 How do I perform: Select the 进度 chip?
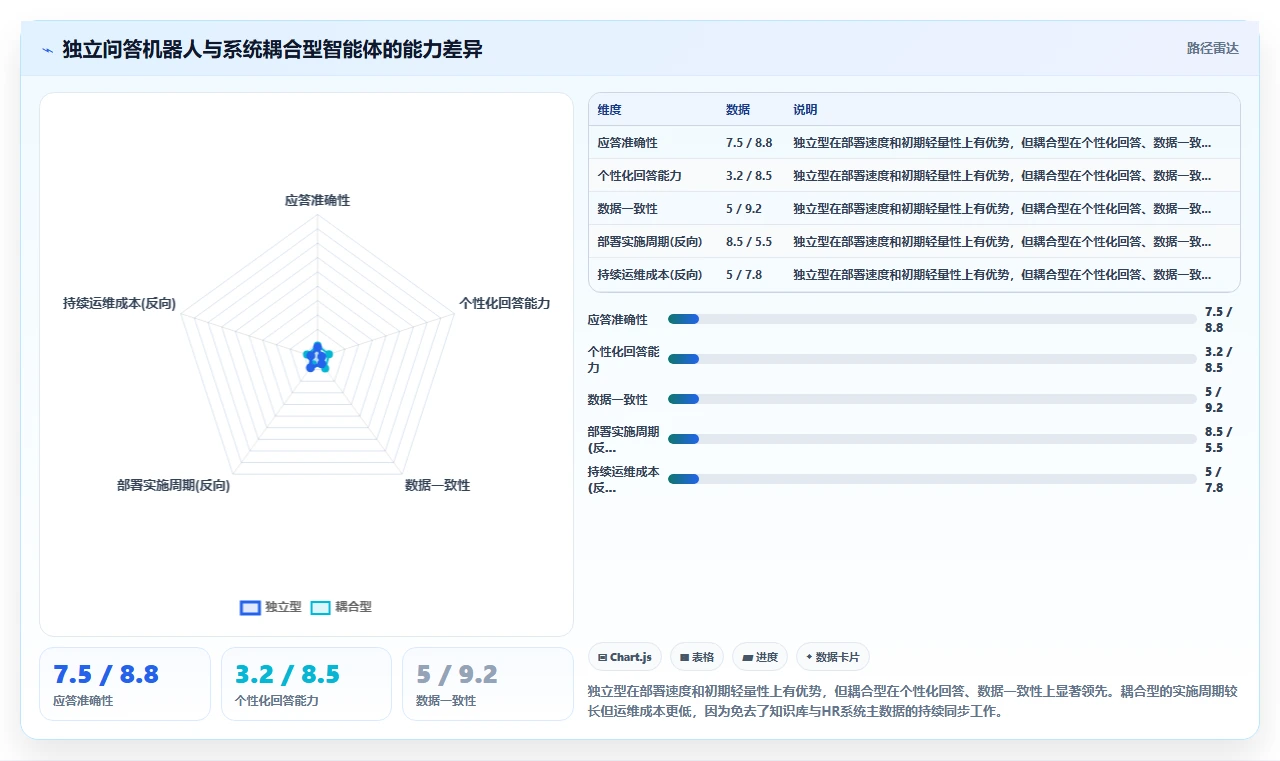pyautogui.click(x=760, y=657)
